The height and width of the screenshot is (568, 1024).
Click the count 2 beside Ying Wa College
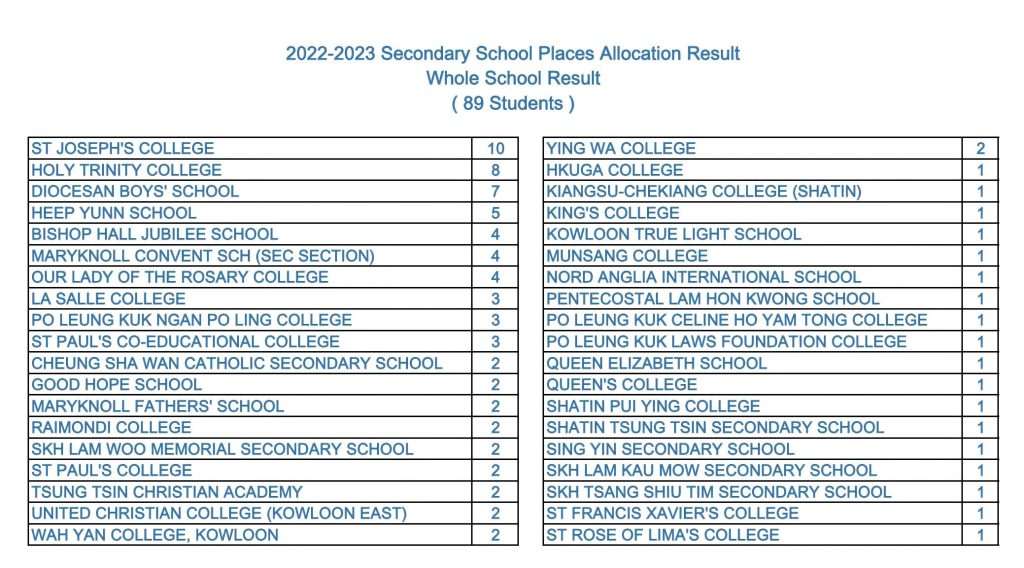[981, 148]
